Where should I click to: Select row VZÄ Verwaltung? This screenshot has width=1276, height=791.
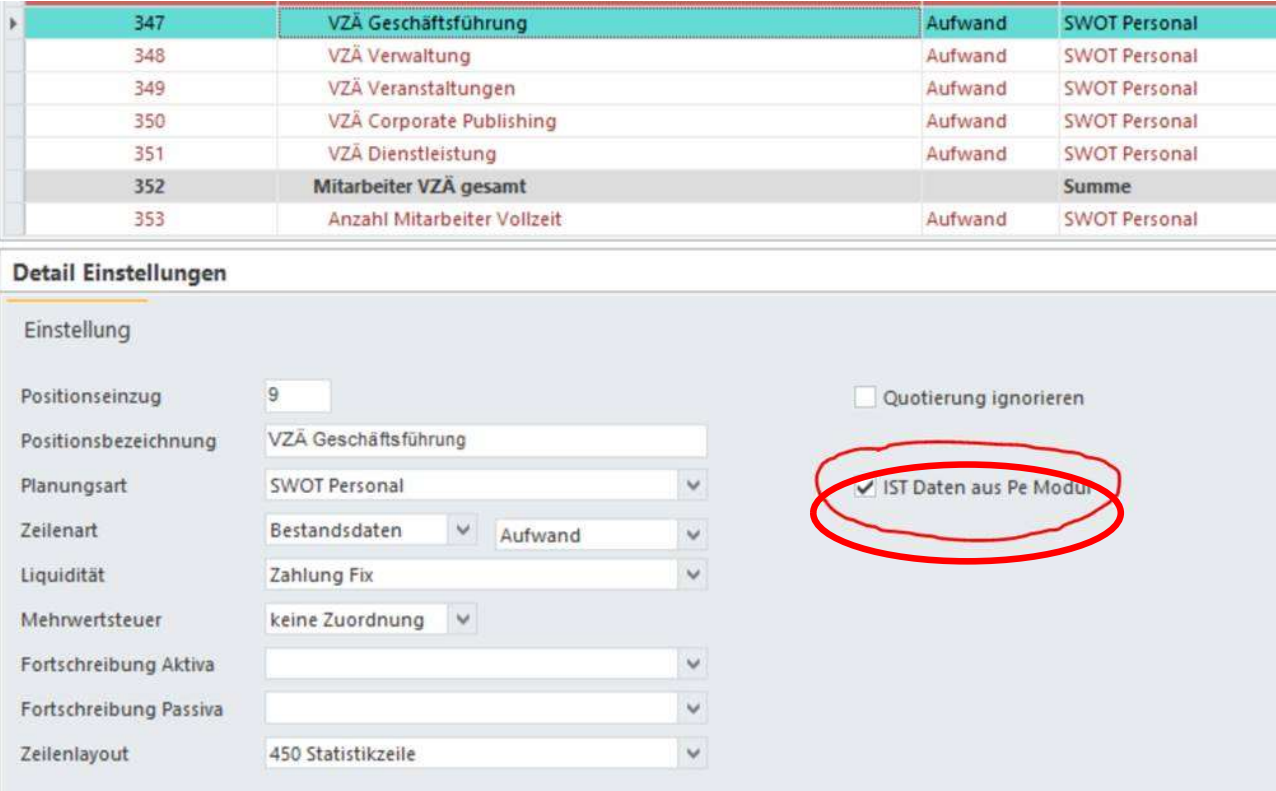(398, 56)
